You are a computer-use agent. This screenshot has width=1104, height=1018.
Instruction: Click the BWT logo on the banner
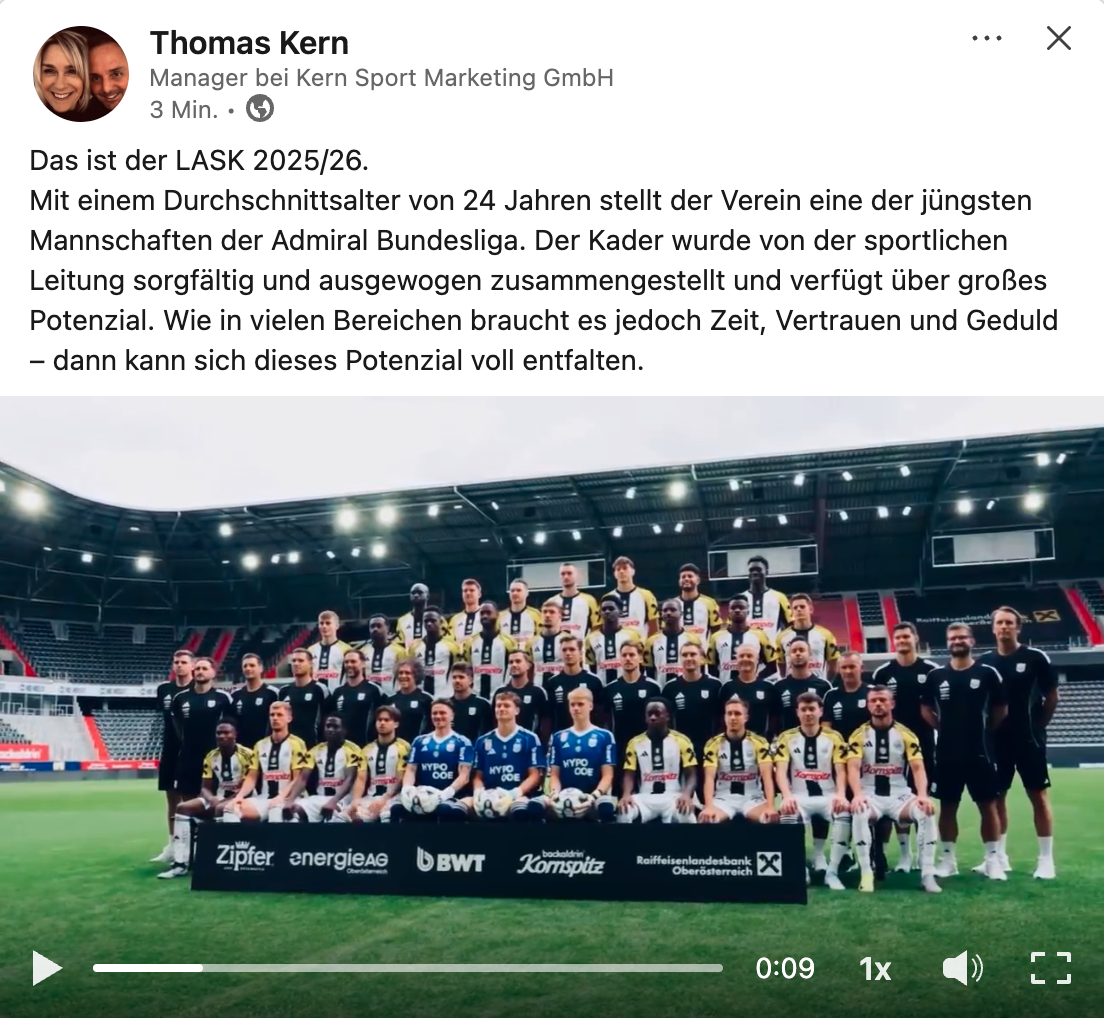click(x=451, y=860)
